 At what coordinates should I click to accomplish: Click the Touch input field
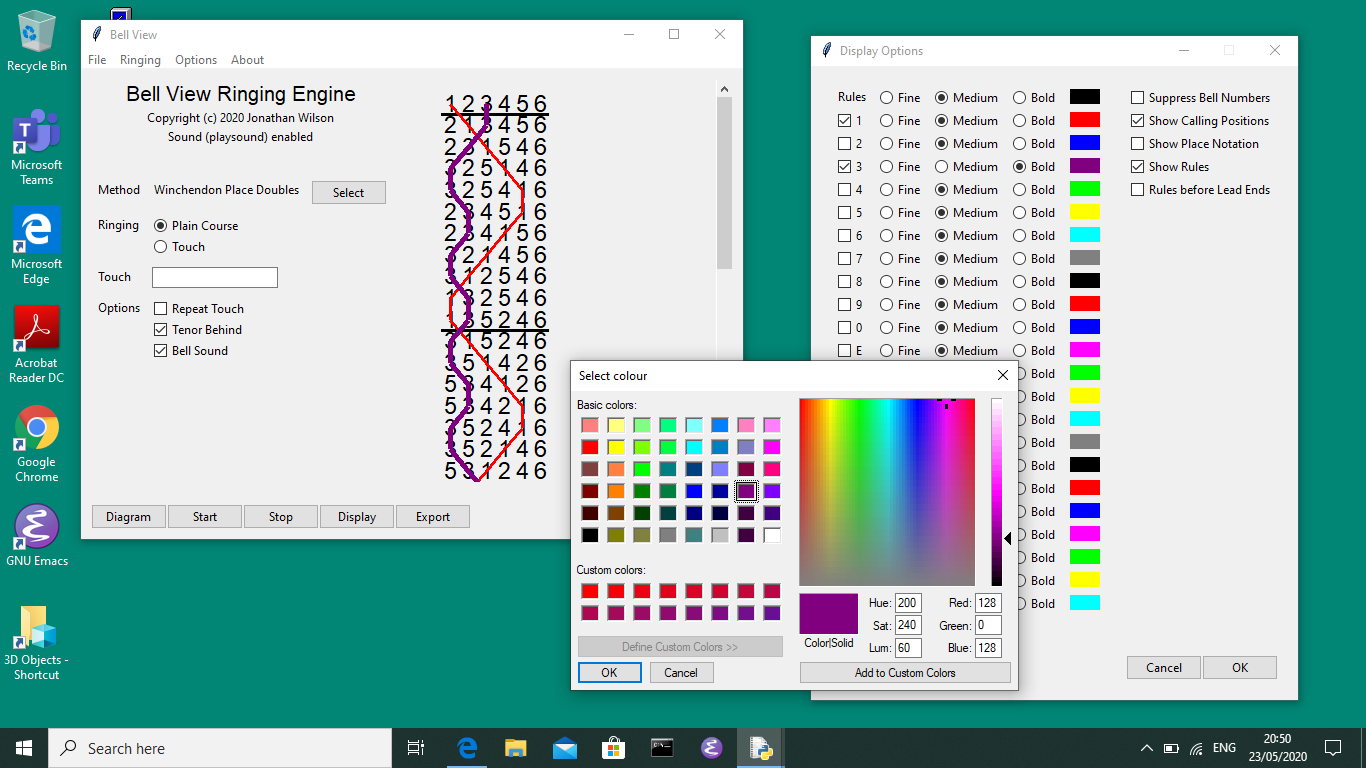tap(215, 277)
